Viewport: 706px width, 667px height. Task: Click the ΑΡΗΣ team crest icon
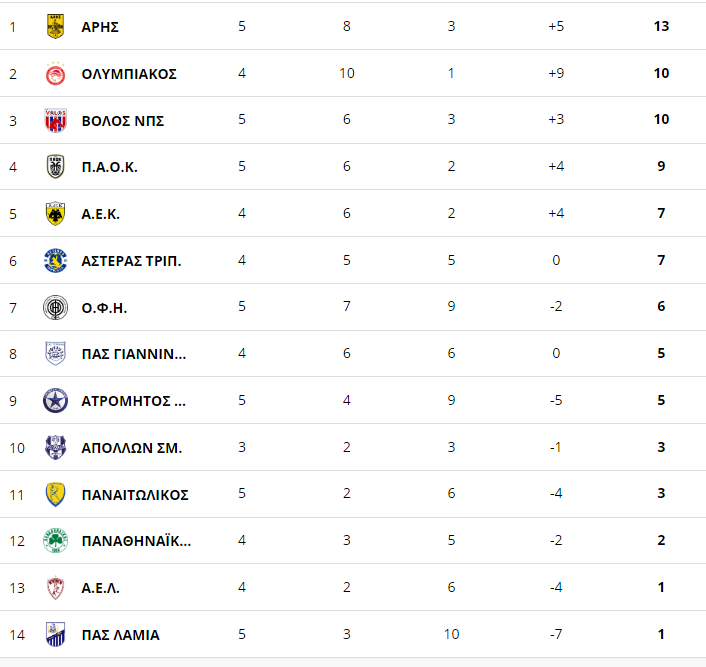(55, 26)
